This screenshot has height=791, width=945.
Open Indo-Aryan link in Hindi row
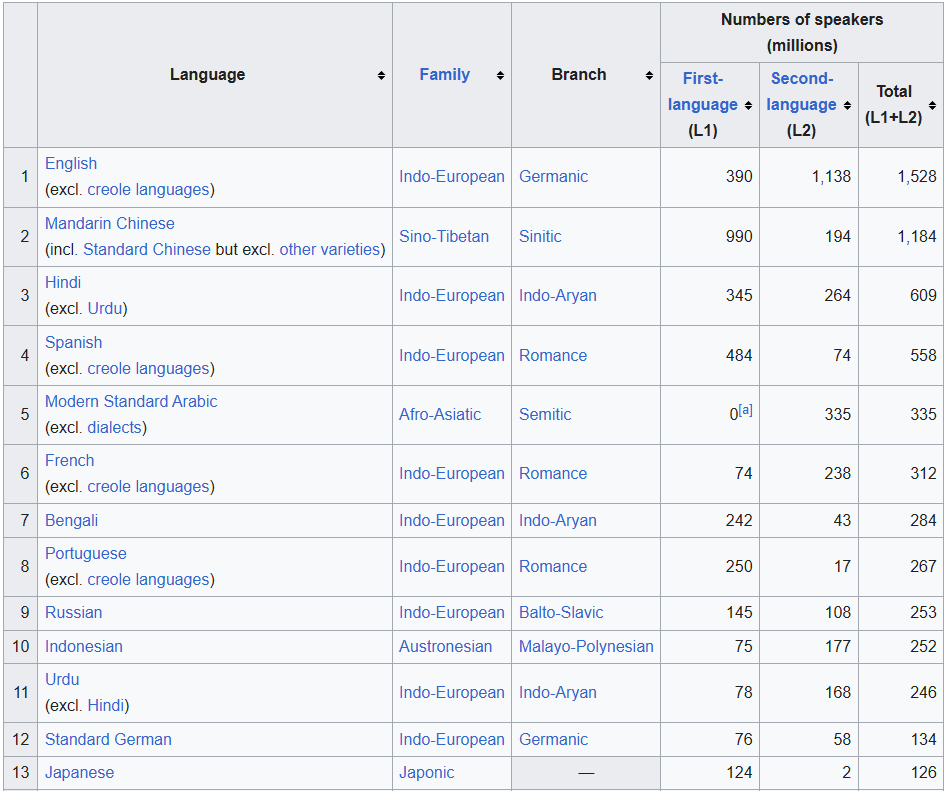click(557, 295)
